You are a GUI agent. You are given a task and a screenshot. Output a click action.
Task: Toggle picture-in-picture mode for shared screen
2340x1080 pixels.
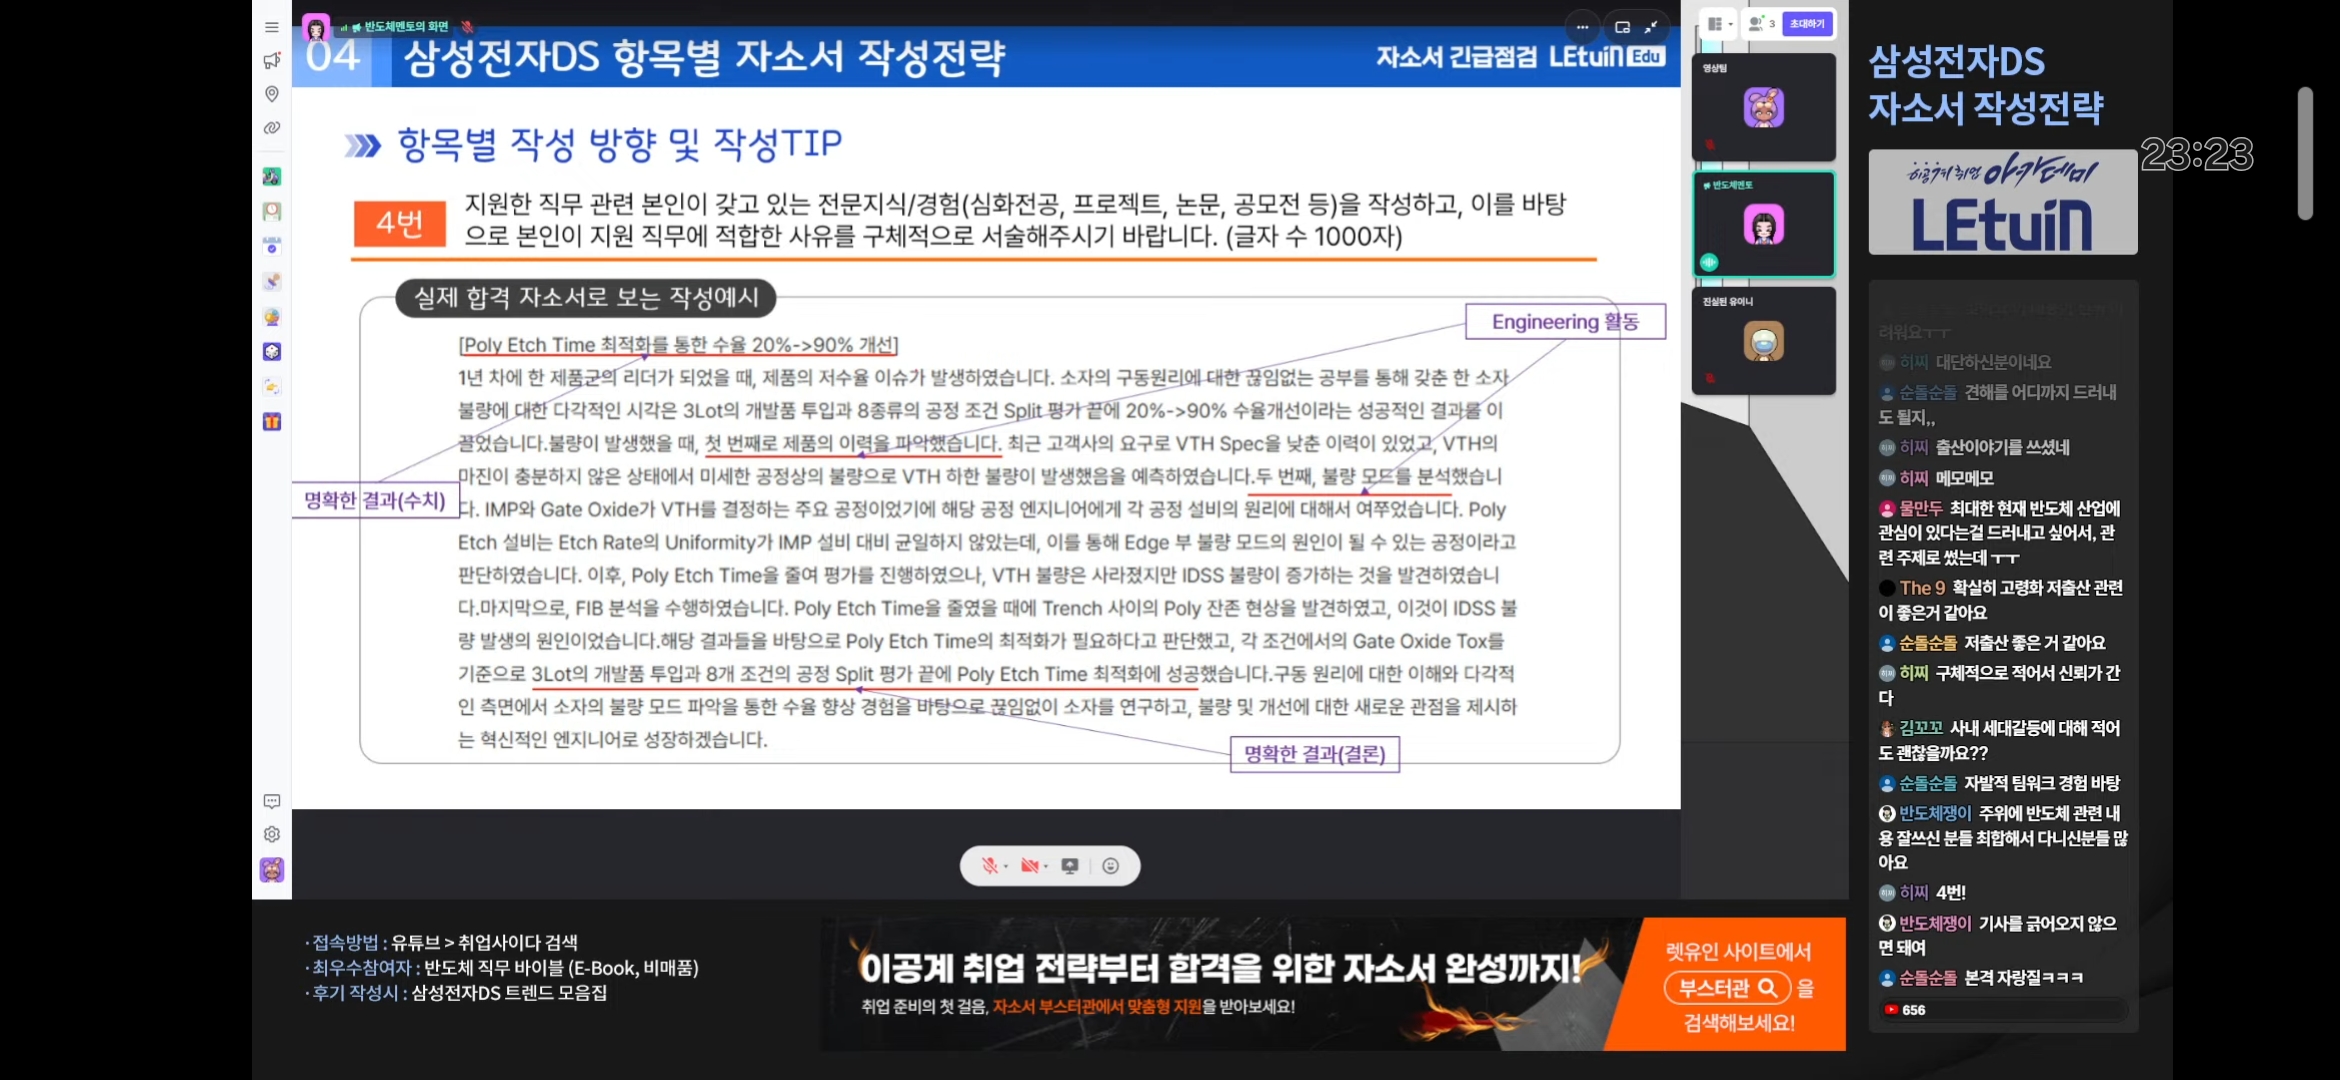click(x=1622, y=27)
